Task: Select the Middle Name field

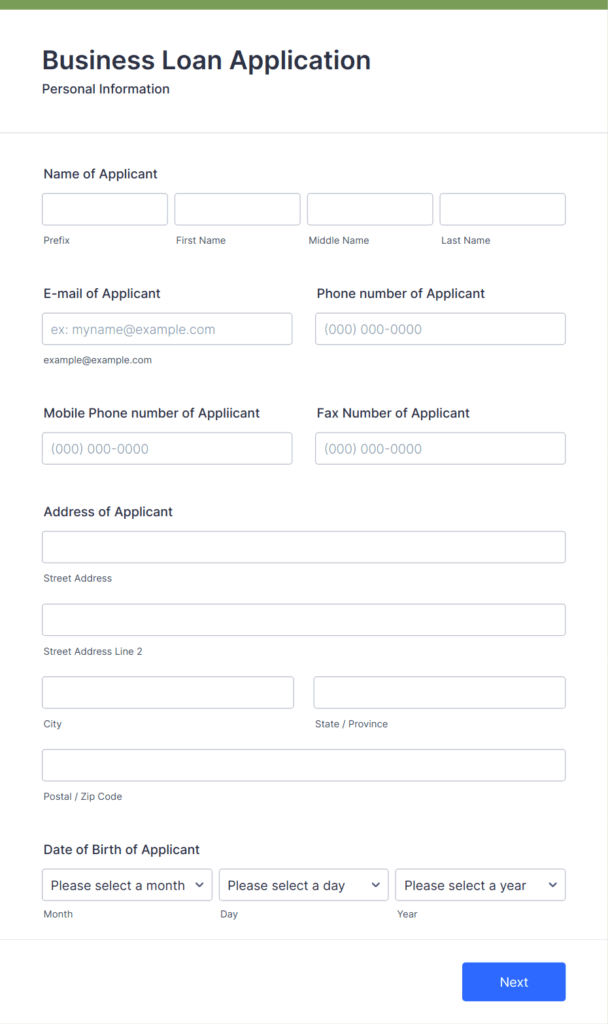Action: (370, 209)
